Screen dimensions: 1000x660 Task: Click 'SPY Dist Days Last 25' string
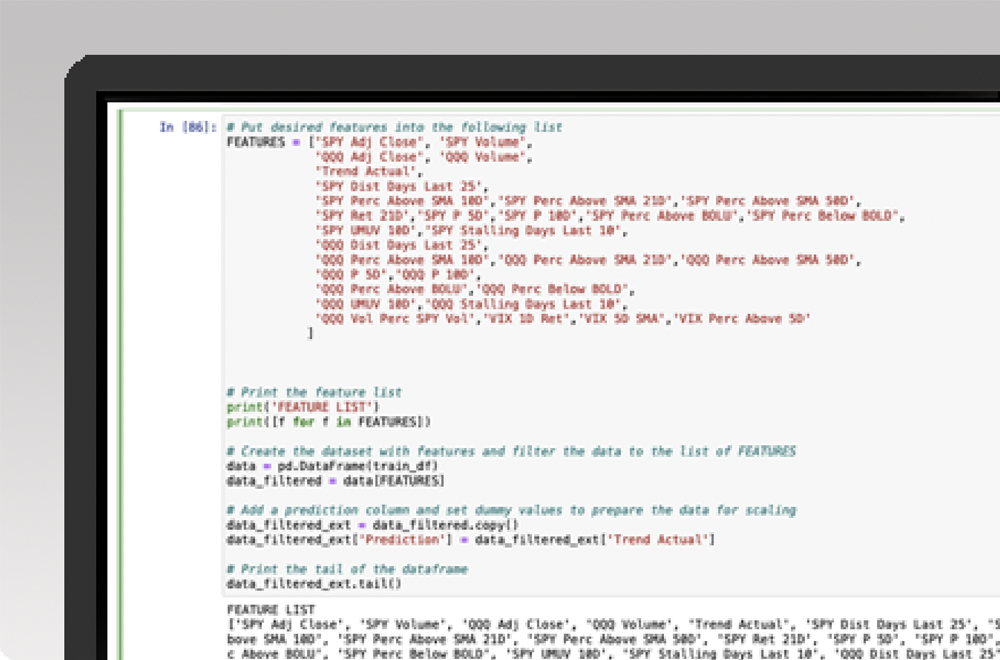coord(400,186)
